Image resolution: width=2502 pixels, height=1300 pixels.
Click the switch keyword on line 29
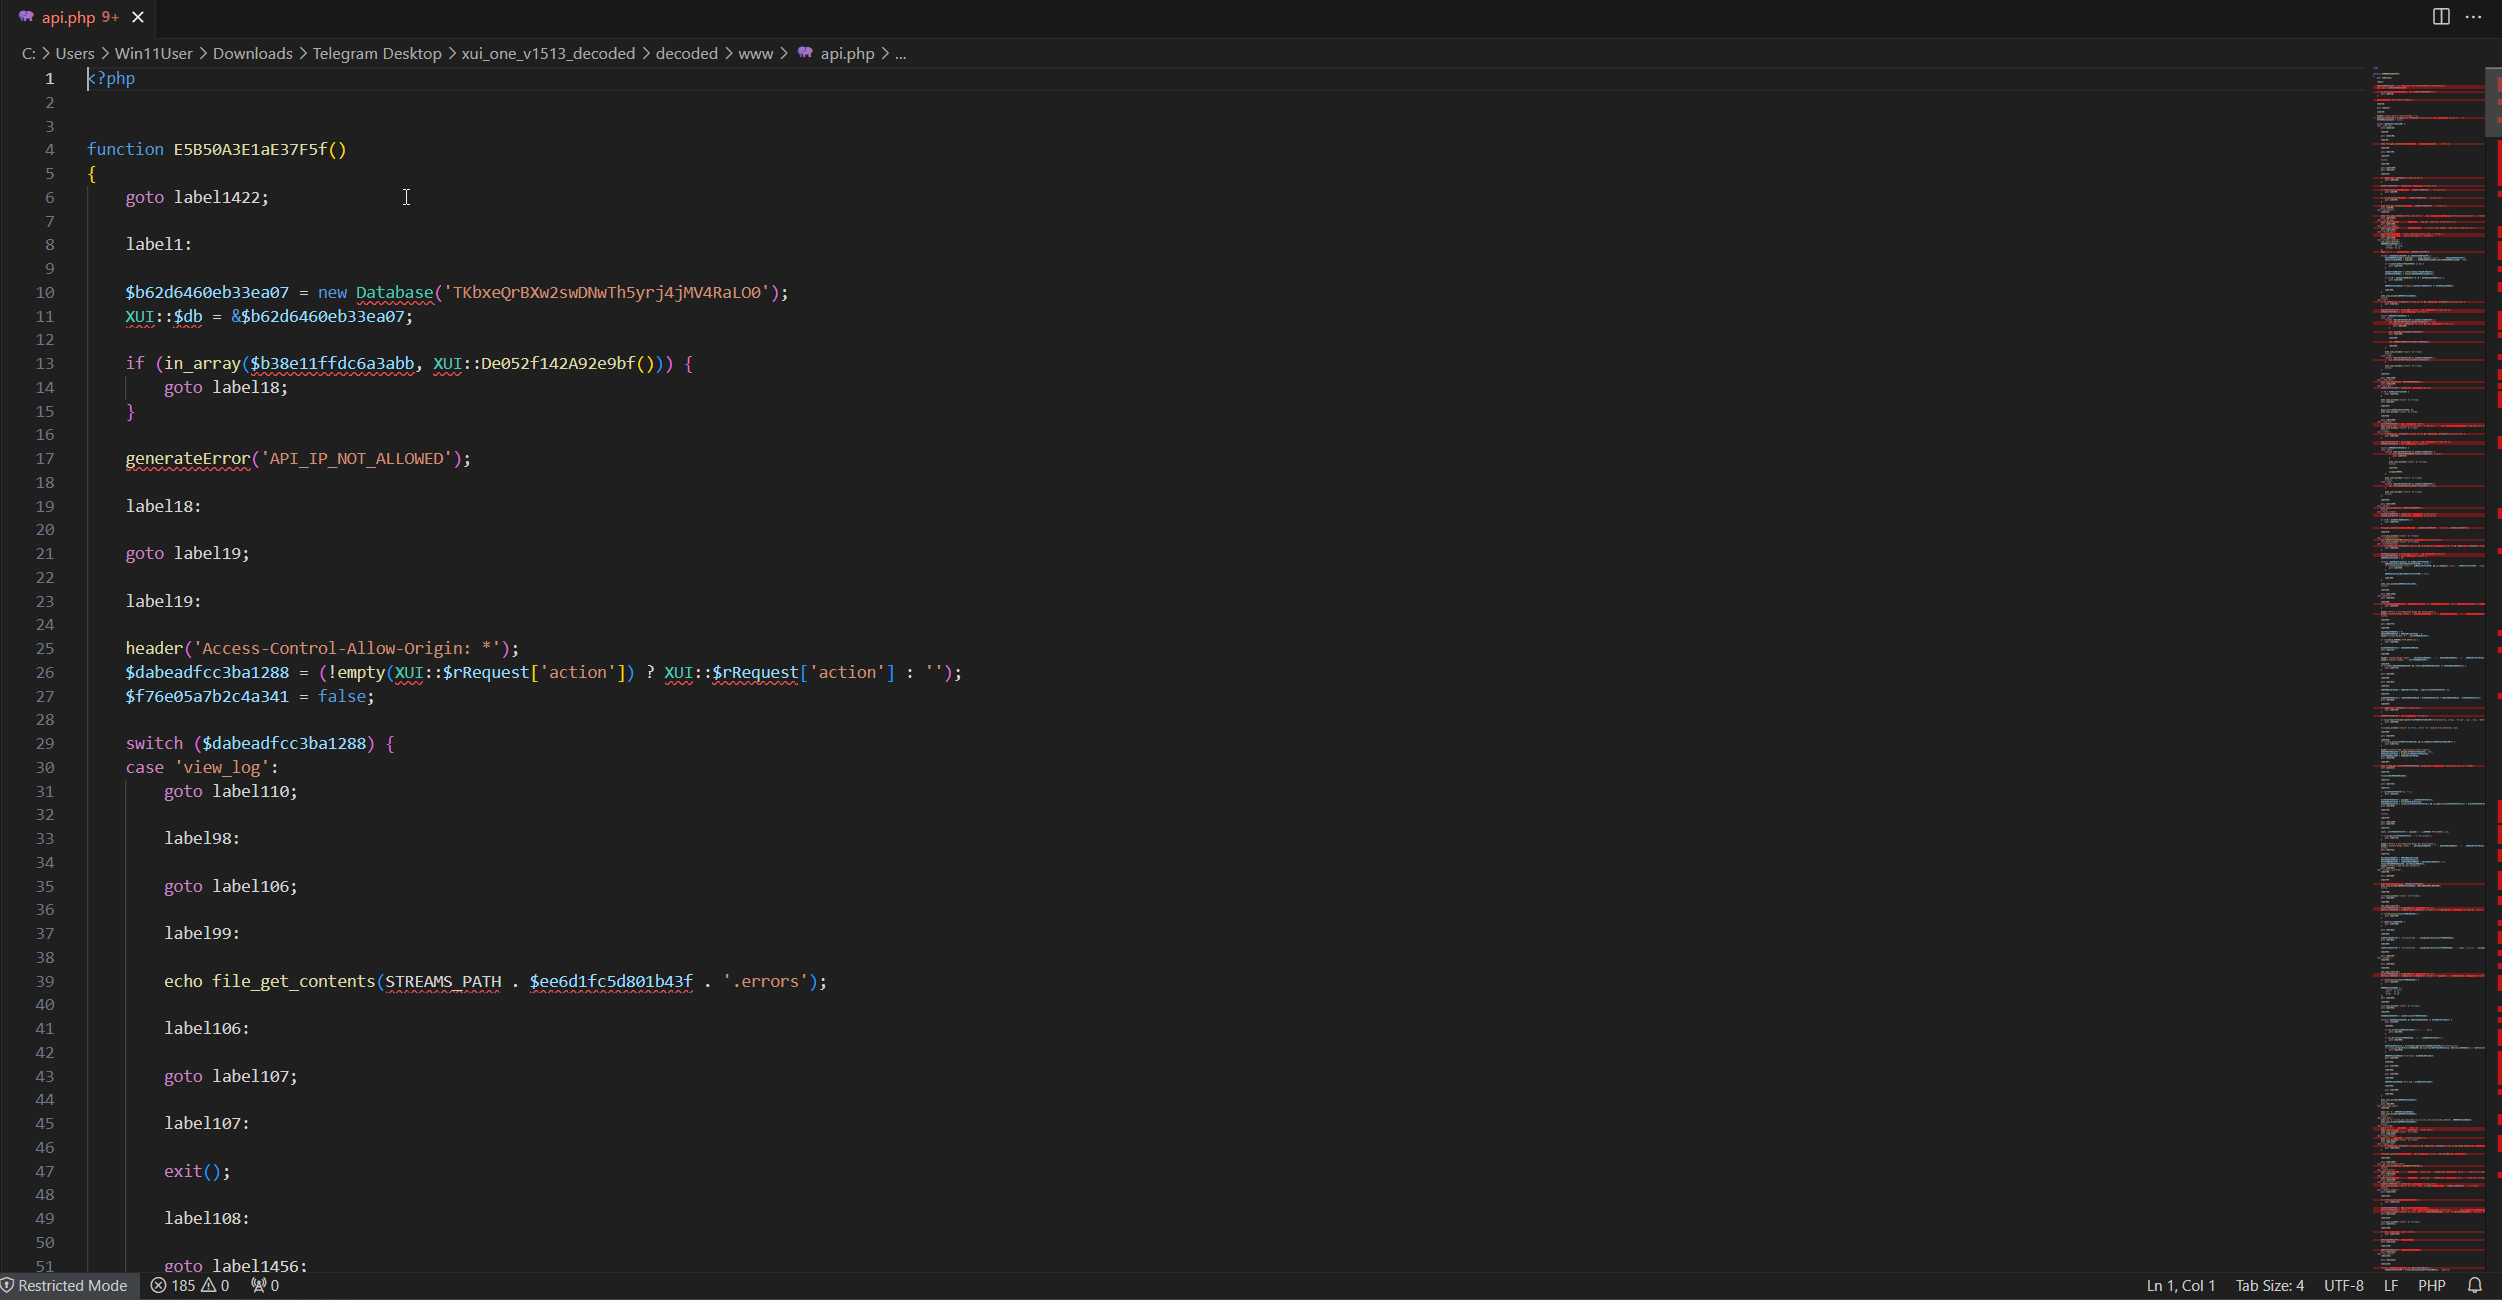(154, 743)
